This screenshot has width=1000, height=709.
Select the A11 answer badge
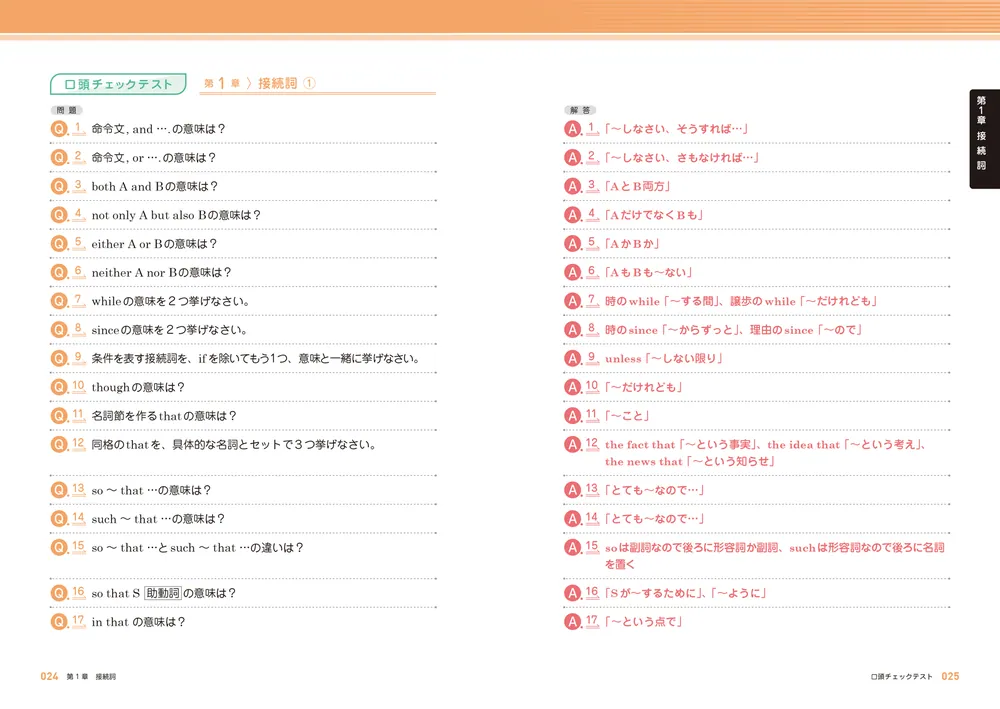click(x=572, y=414)
